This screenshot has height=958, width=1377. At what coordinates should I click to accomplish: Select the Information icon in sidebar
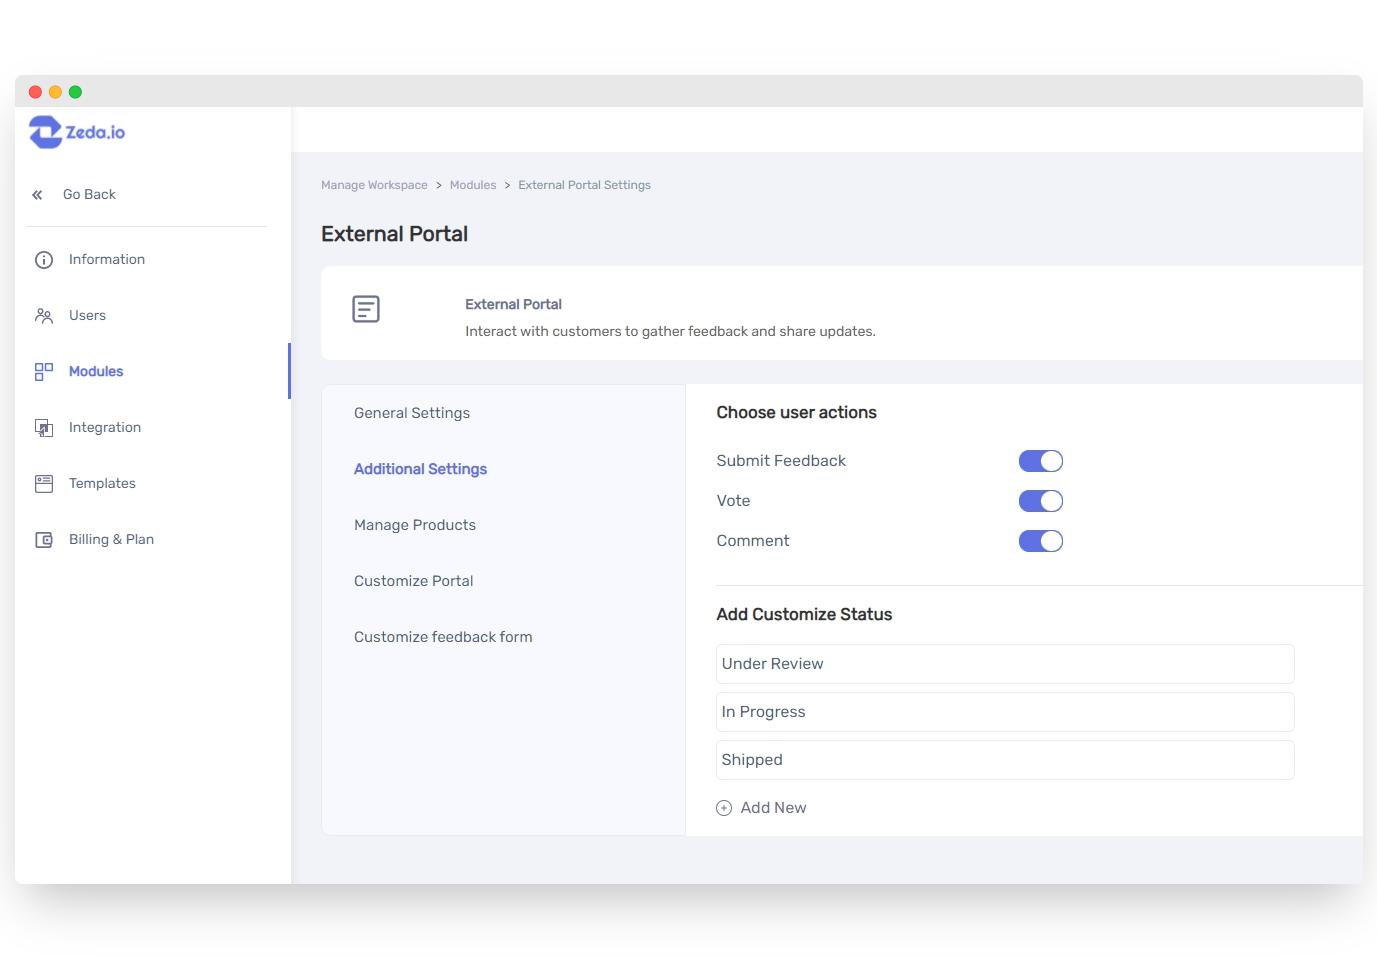44,259
